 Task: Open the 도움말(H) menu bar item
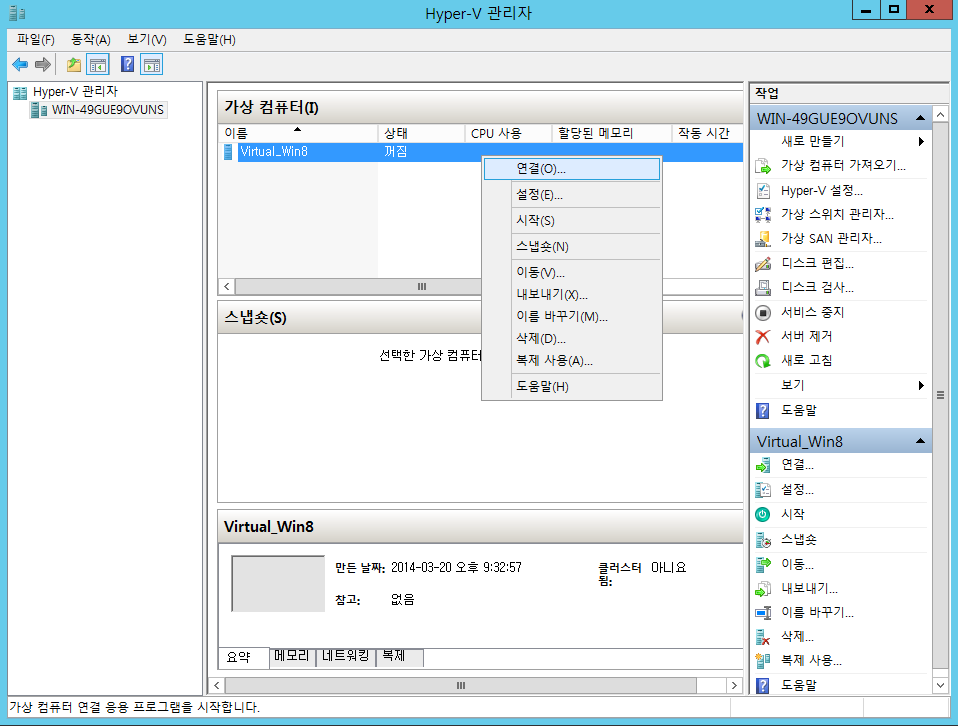209,40
